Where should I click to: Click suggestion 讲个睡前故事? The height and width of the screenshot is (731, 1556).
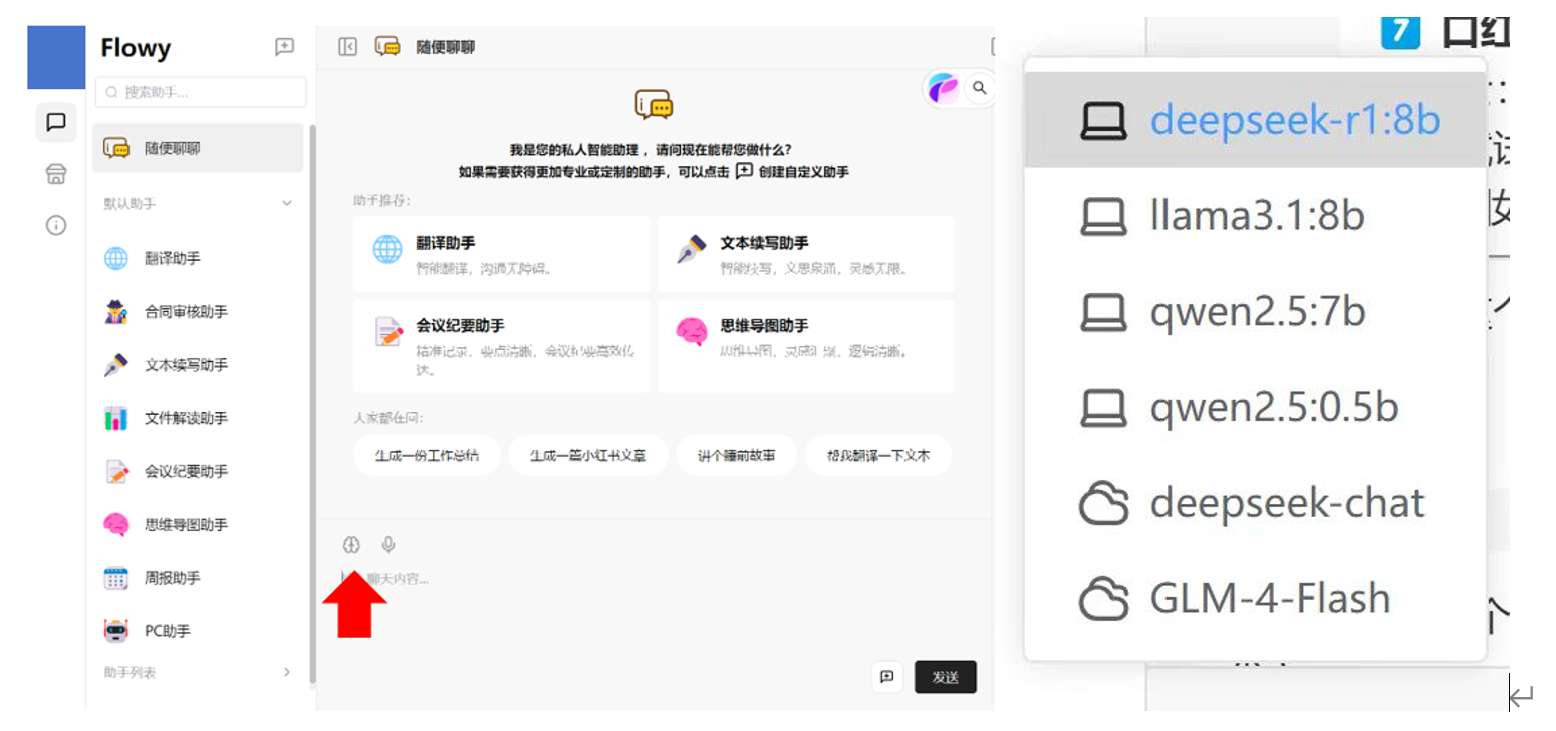point(737,455)
